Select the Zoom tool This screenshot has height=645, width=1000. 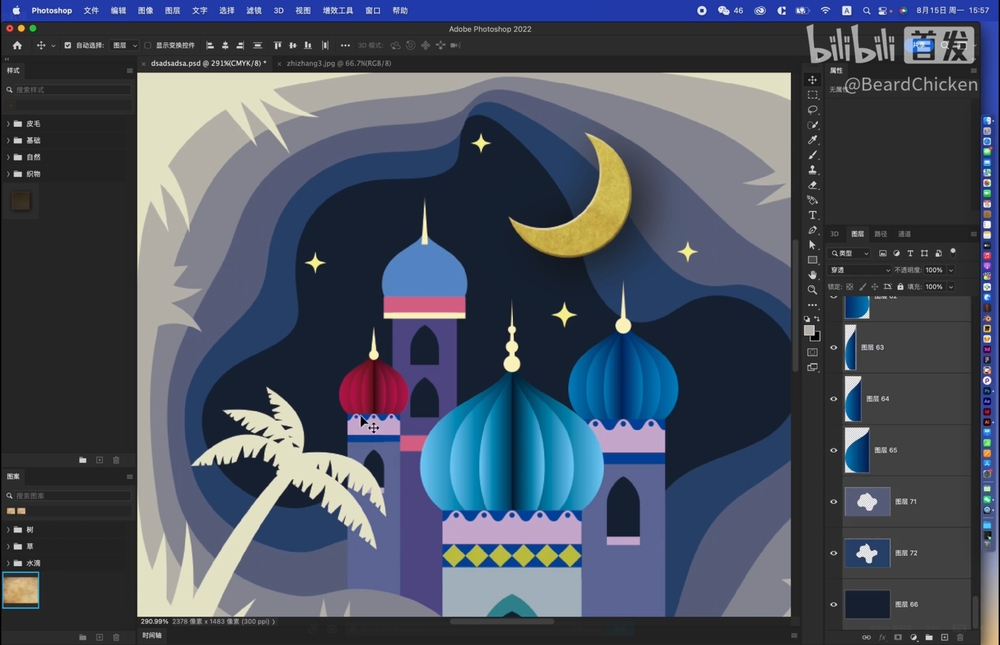tap(812, 290)
